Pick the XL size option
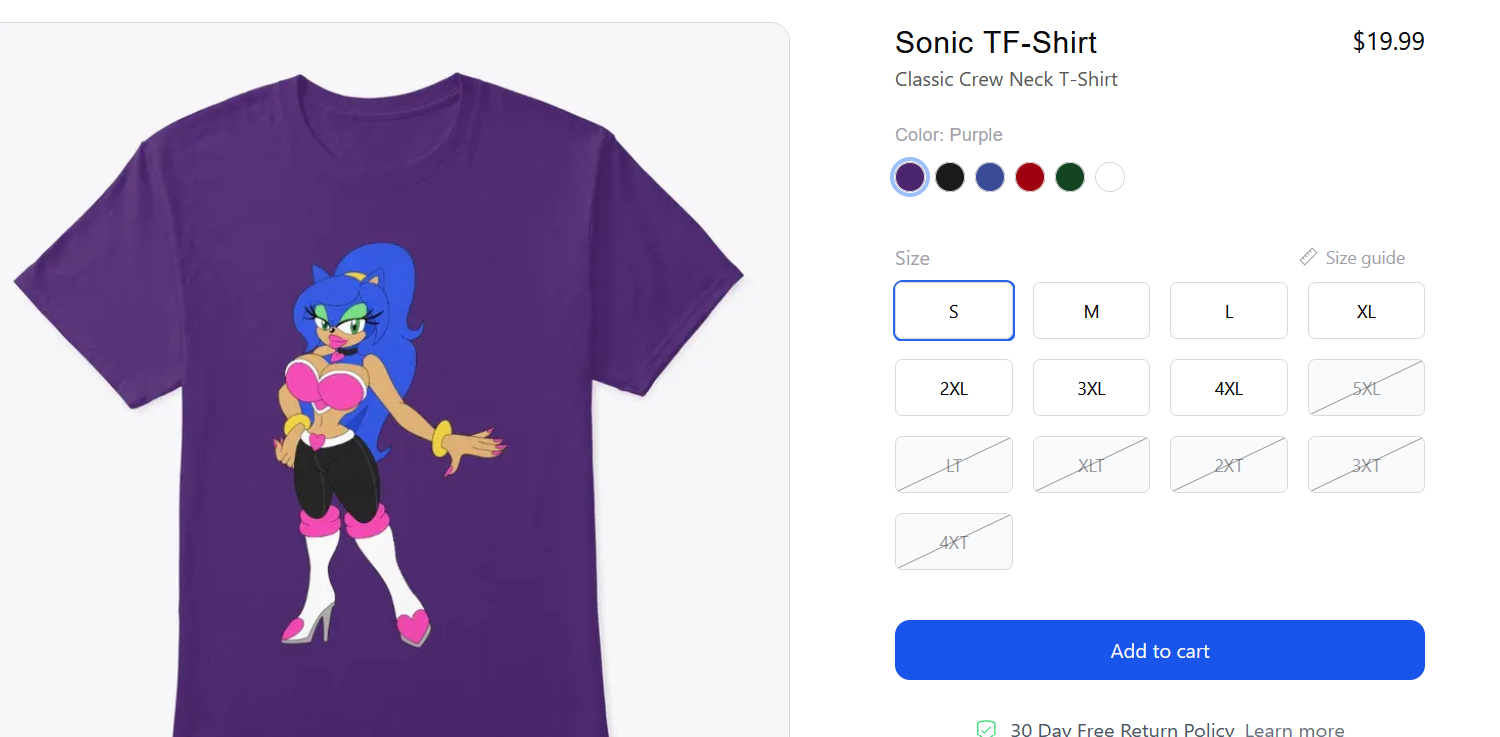Viewport: 1500px width, 737px height. [1366, 311]
